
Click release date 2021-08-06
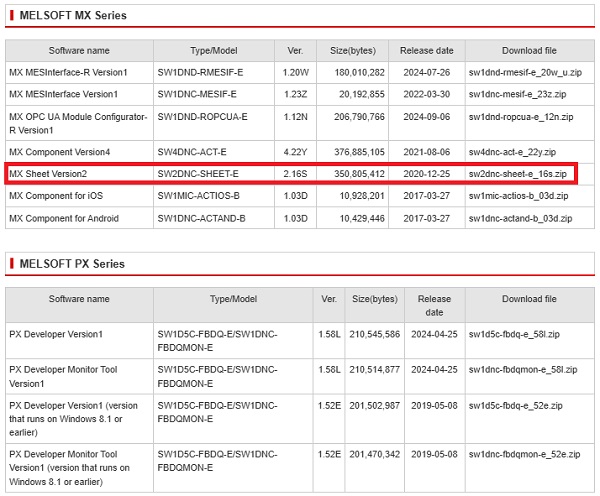point(427,152)
